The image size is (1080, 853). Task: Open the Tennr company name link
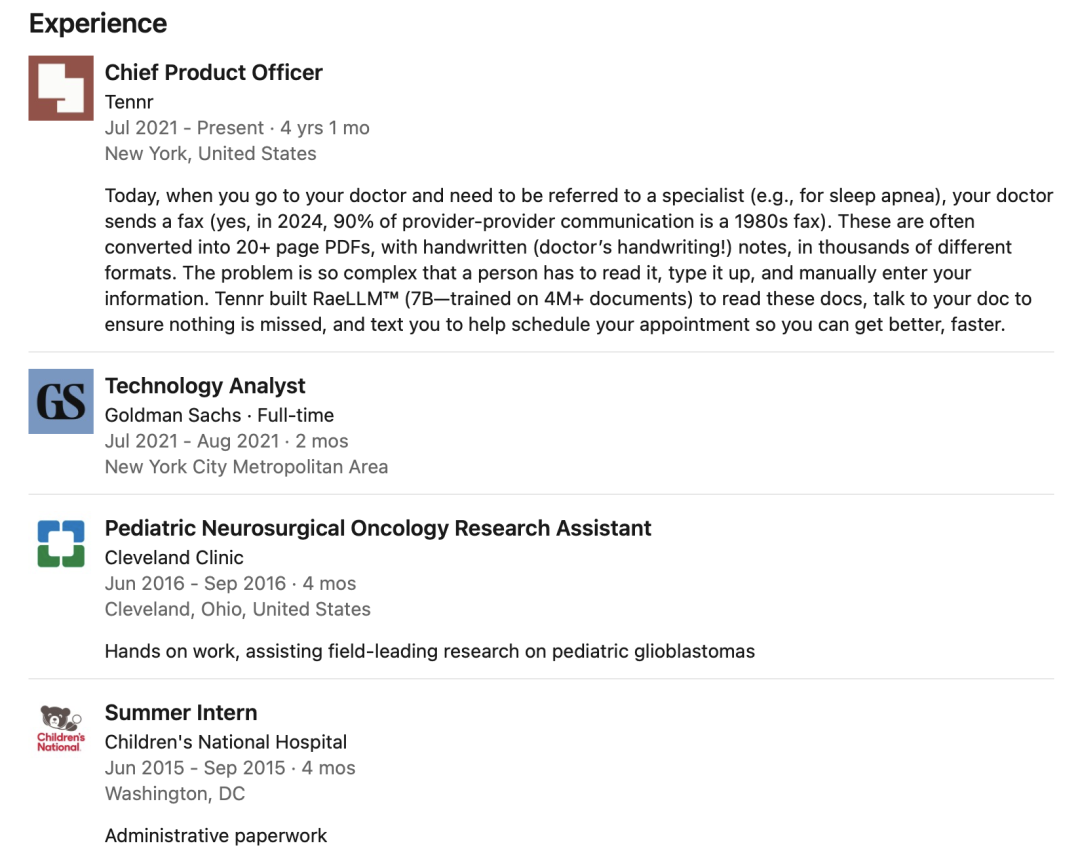pyautogui.click(x=129, y=102)
